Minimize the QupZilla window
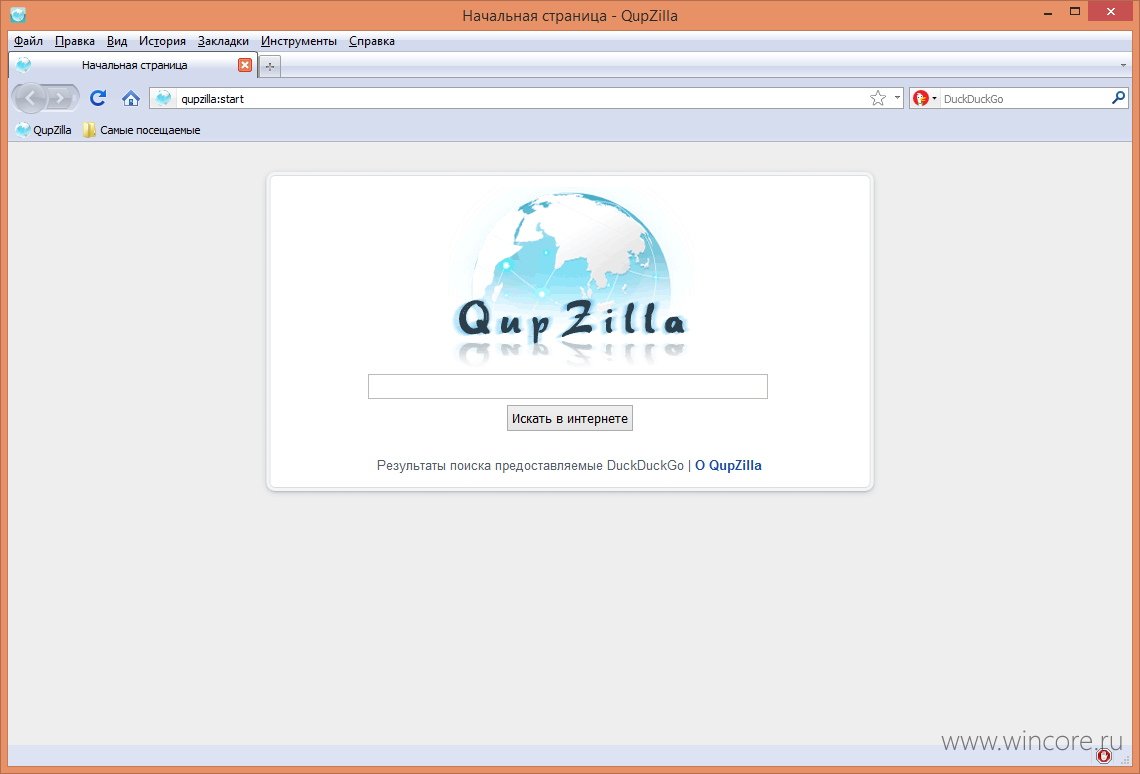 pyautogui.click(x=1048, y=13)
